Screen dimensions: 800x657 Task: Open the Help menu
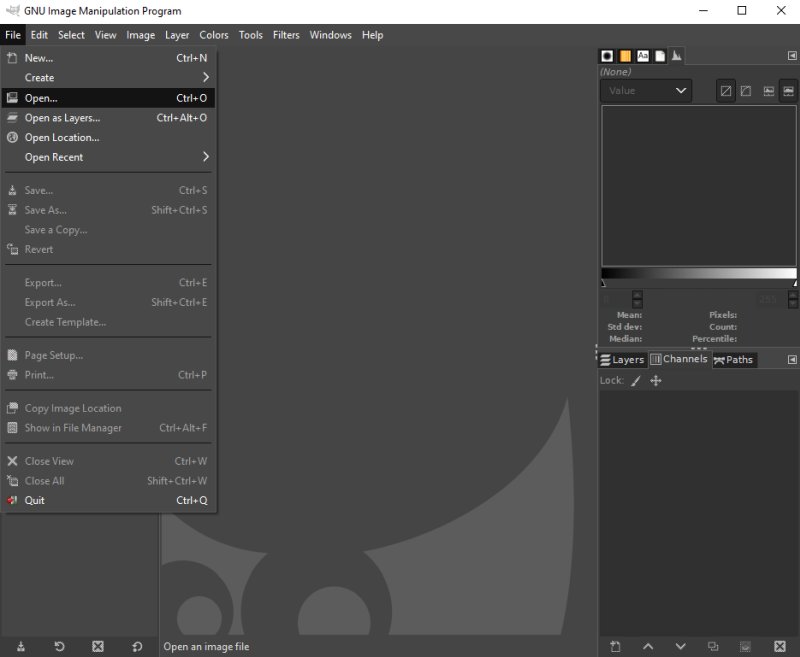pos(372,35)
